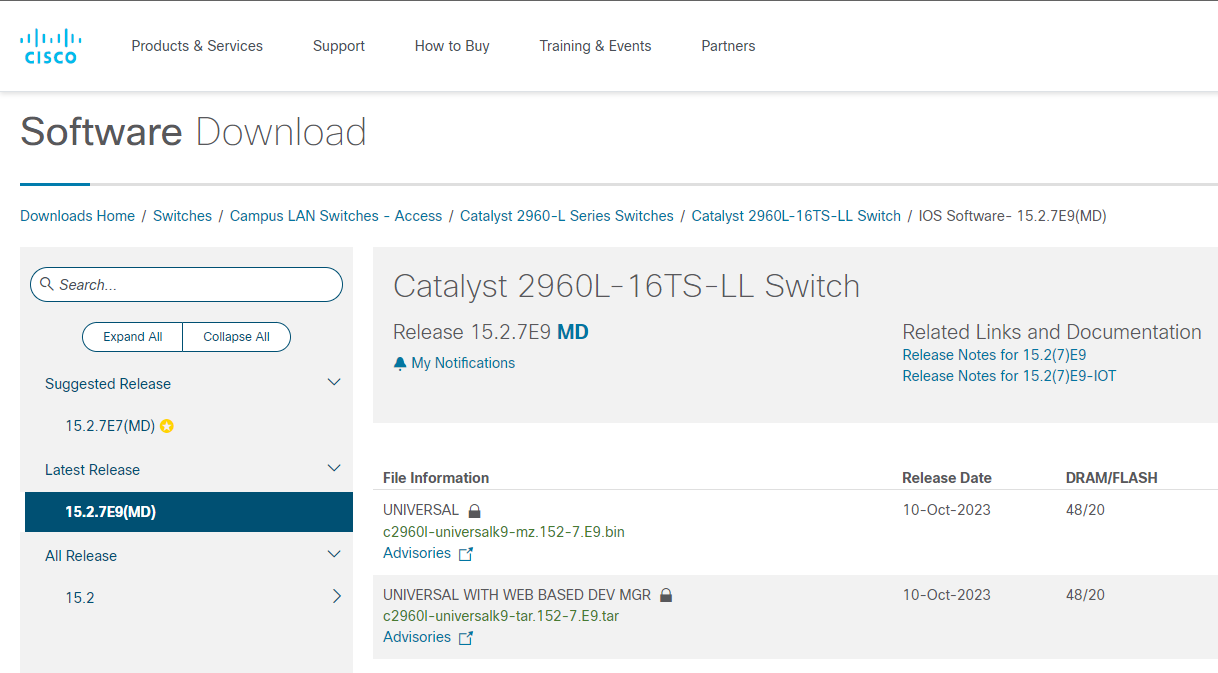Select the 15.2 item under All Release
Viewport: 1218px width, 673px height.
(x=80, y=598)
